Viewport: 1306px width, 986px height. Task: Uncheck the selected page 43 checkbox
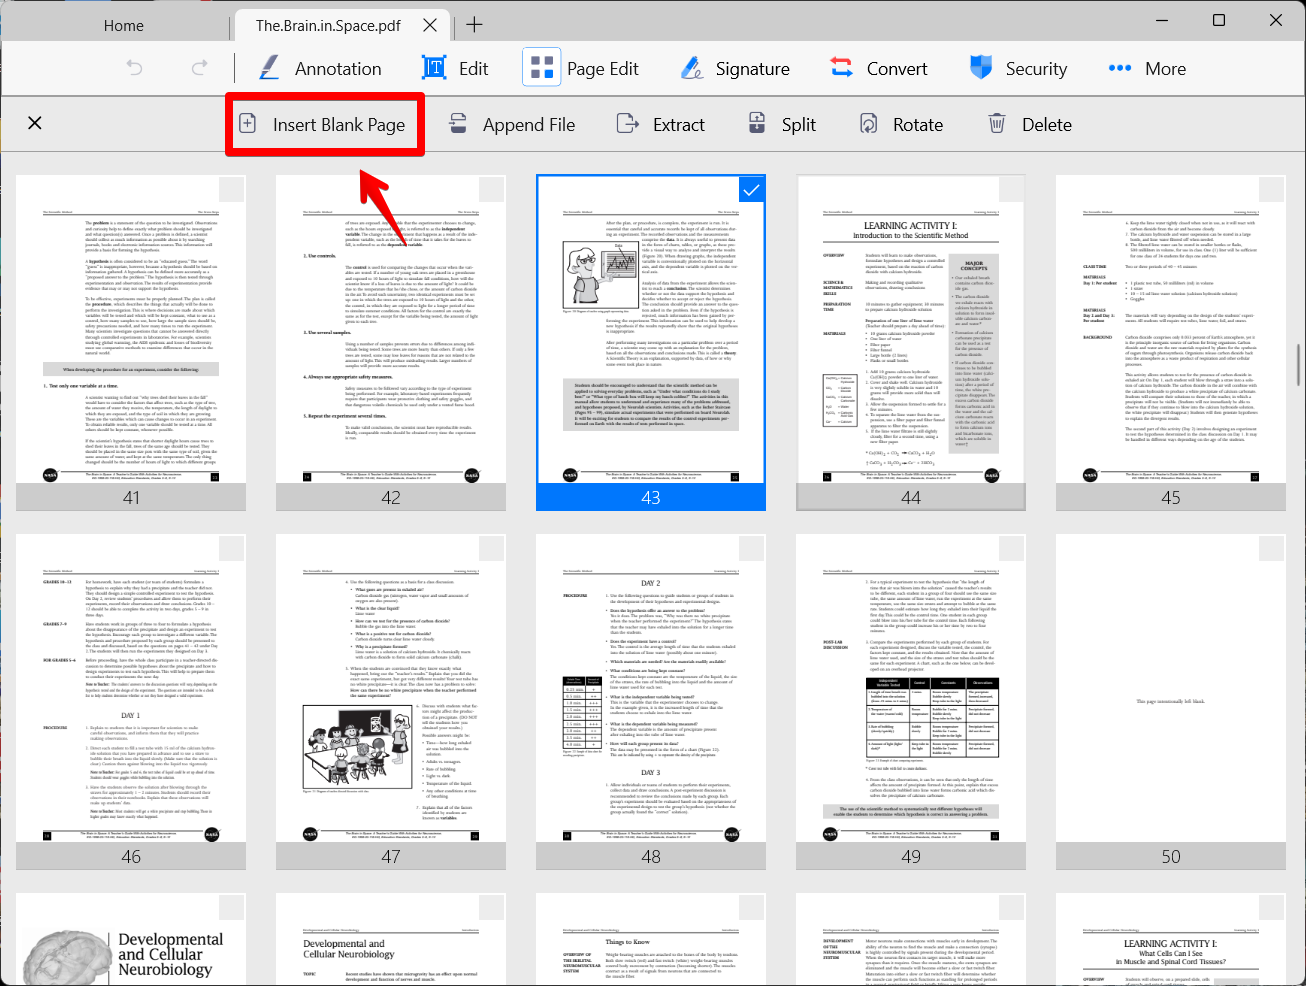(x=751, y=190)
